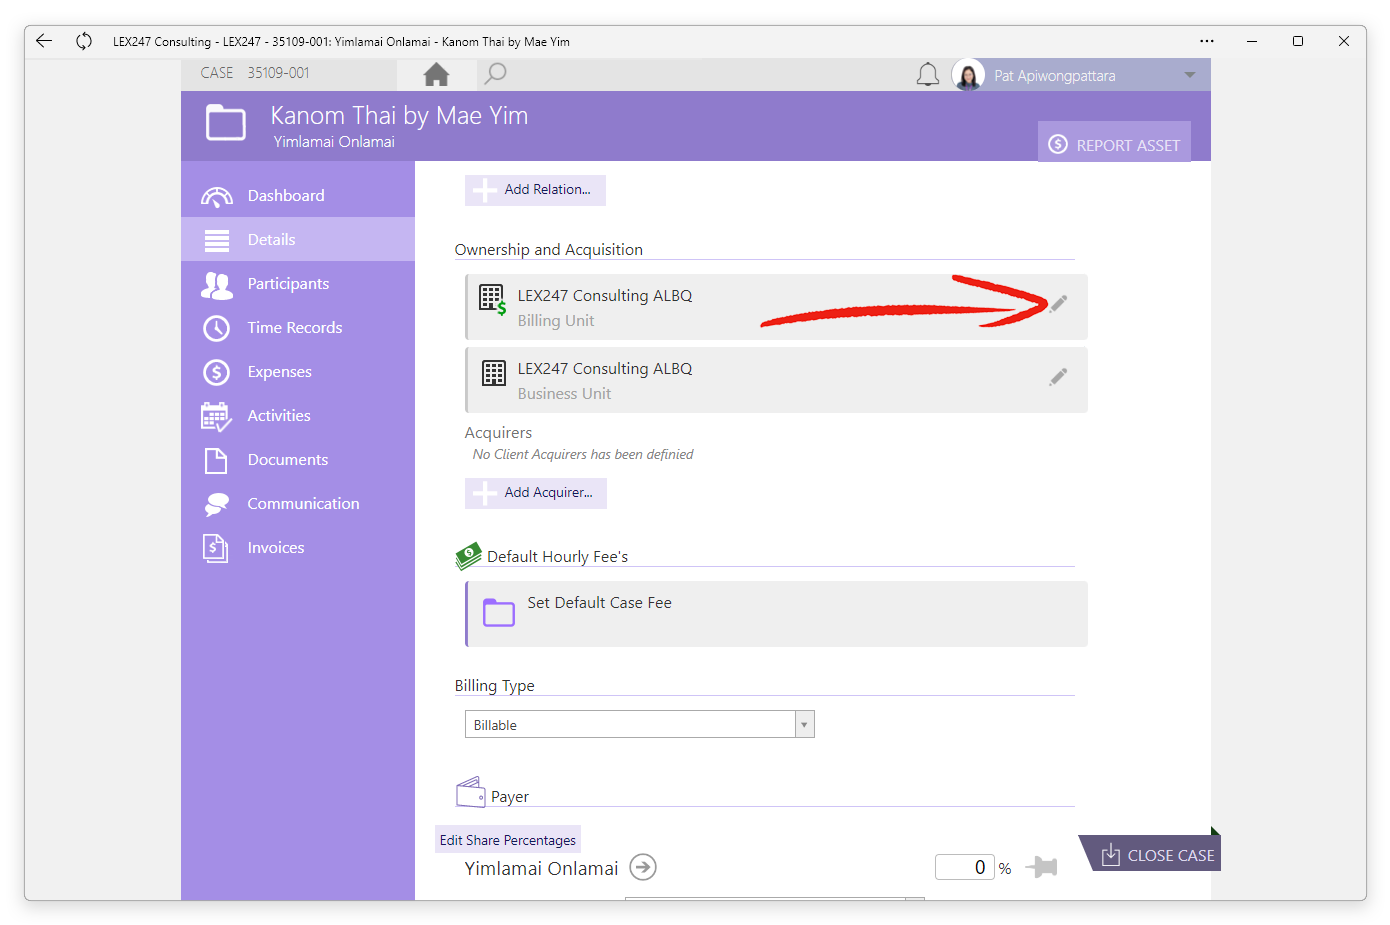Click the case folder icon in header
This screenshot has height=925, width=1390.
[226, 123]
